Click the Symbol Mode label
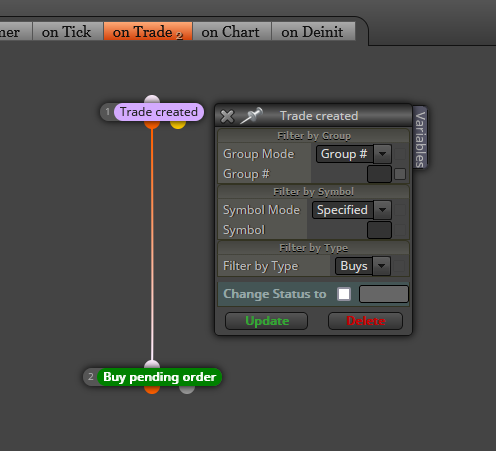Viewport: 496px width, 451px height. (x=261, y=210)
